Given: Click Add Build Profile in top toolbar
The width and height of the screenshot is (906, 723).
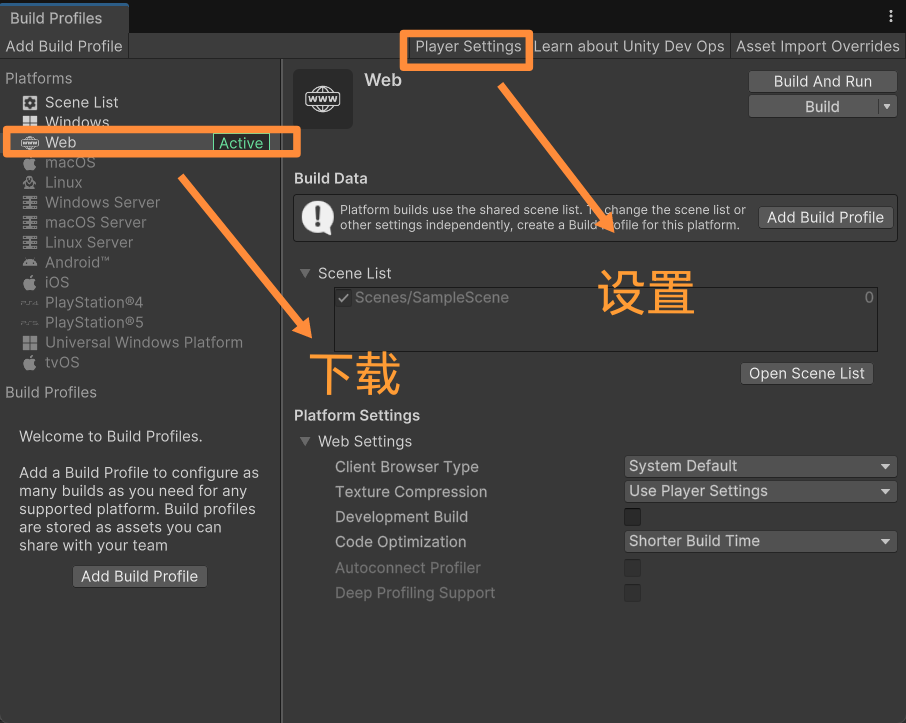Looking at the screenshot, I should pos(64,46).
